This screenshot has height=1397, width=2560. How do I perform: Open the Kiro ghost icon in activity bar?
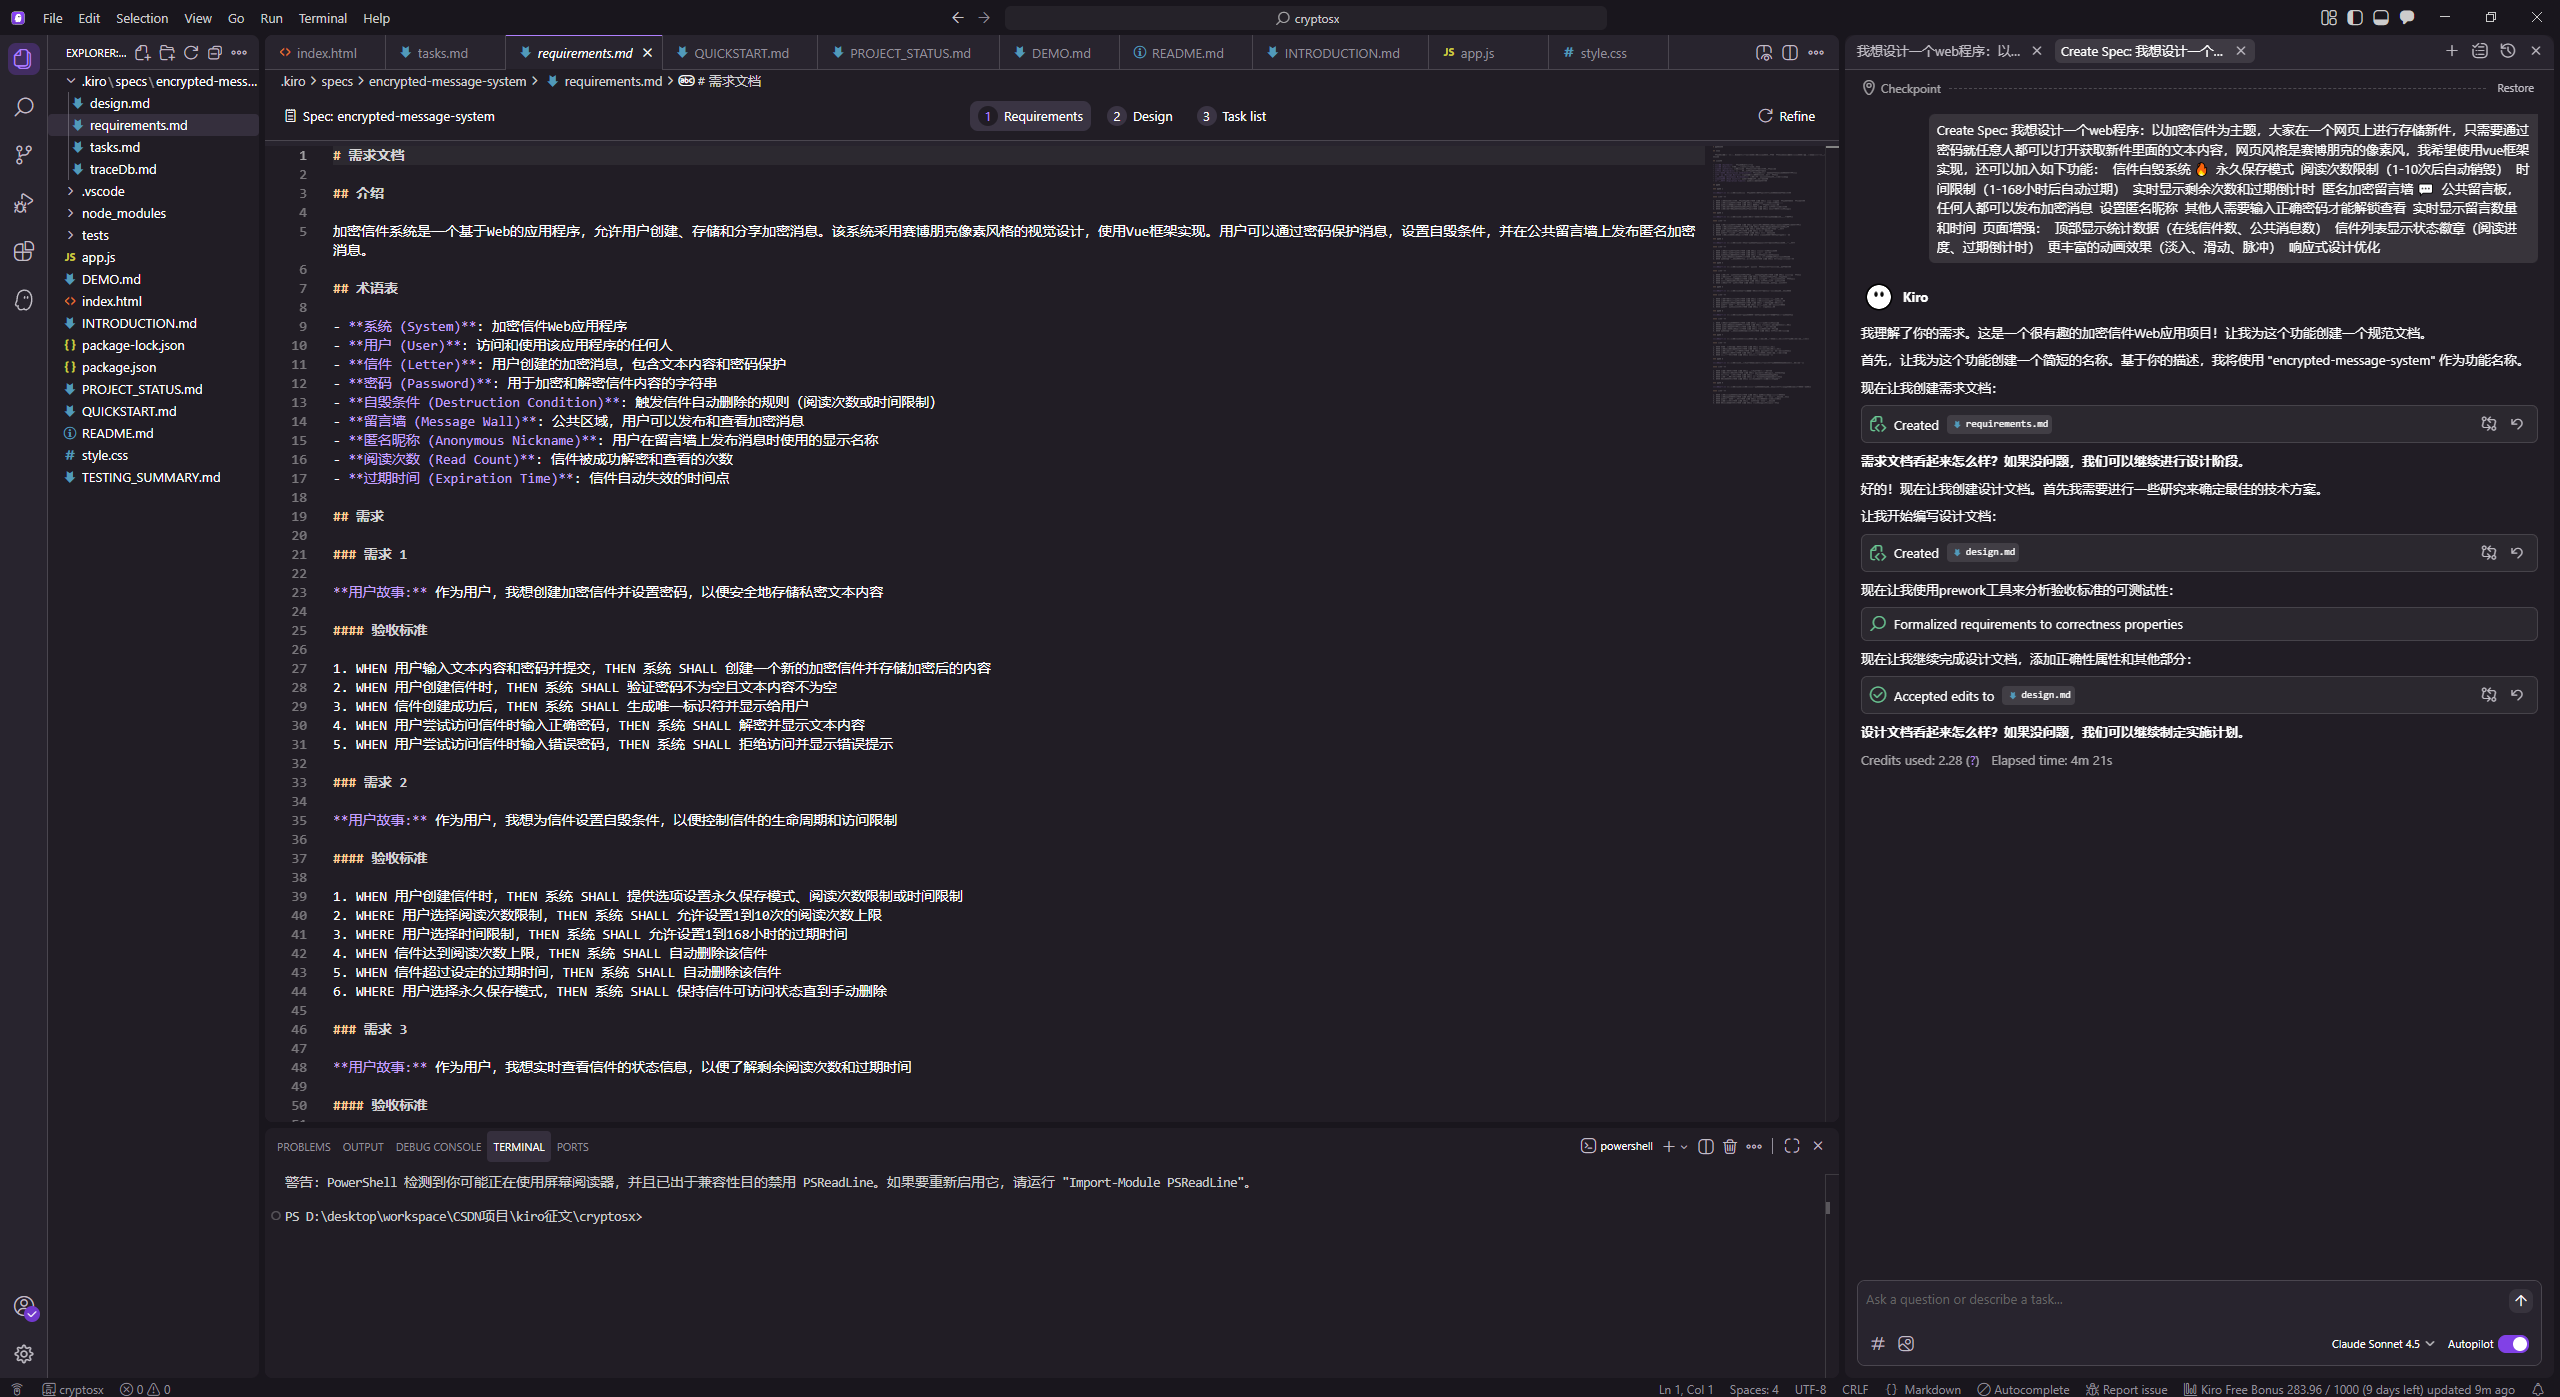[24, 300]
